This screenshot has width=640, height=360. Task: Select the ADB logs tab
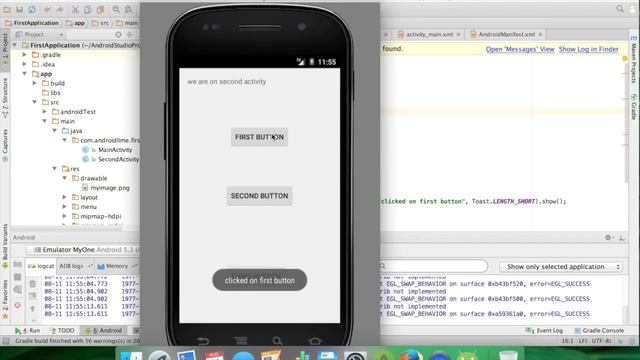point(75,266)
